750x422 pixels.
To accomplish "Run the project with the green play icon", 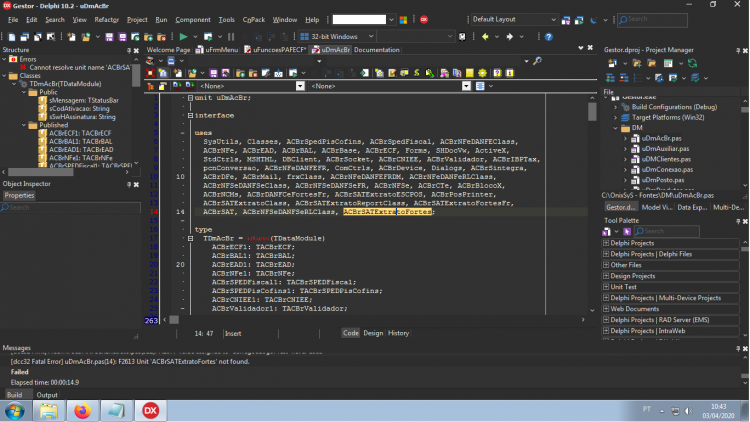I will point(183,36).
